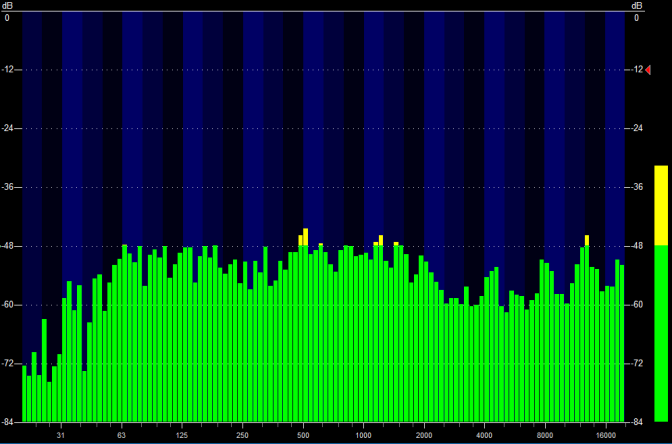Click the left axis -48 label
672x444 pixels.
coord(8,246)
